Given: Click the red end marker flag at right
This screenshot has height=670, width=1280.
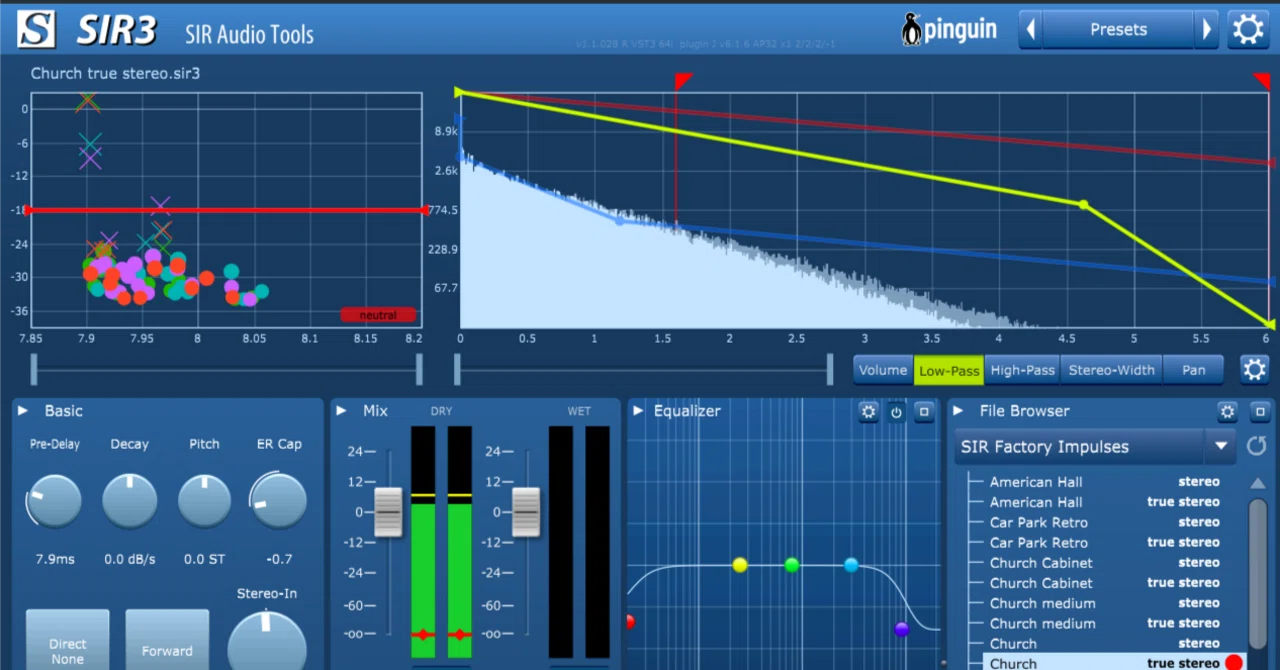Looking at the screenshot, I should click(x=1262, y=81).
